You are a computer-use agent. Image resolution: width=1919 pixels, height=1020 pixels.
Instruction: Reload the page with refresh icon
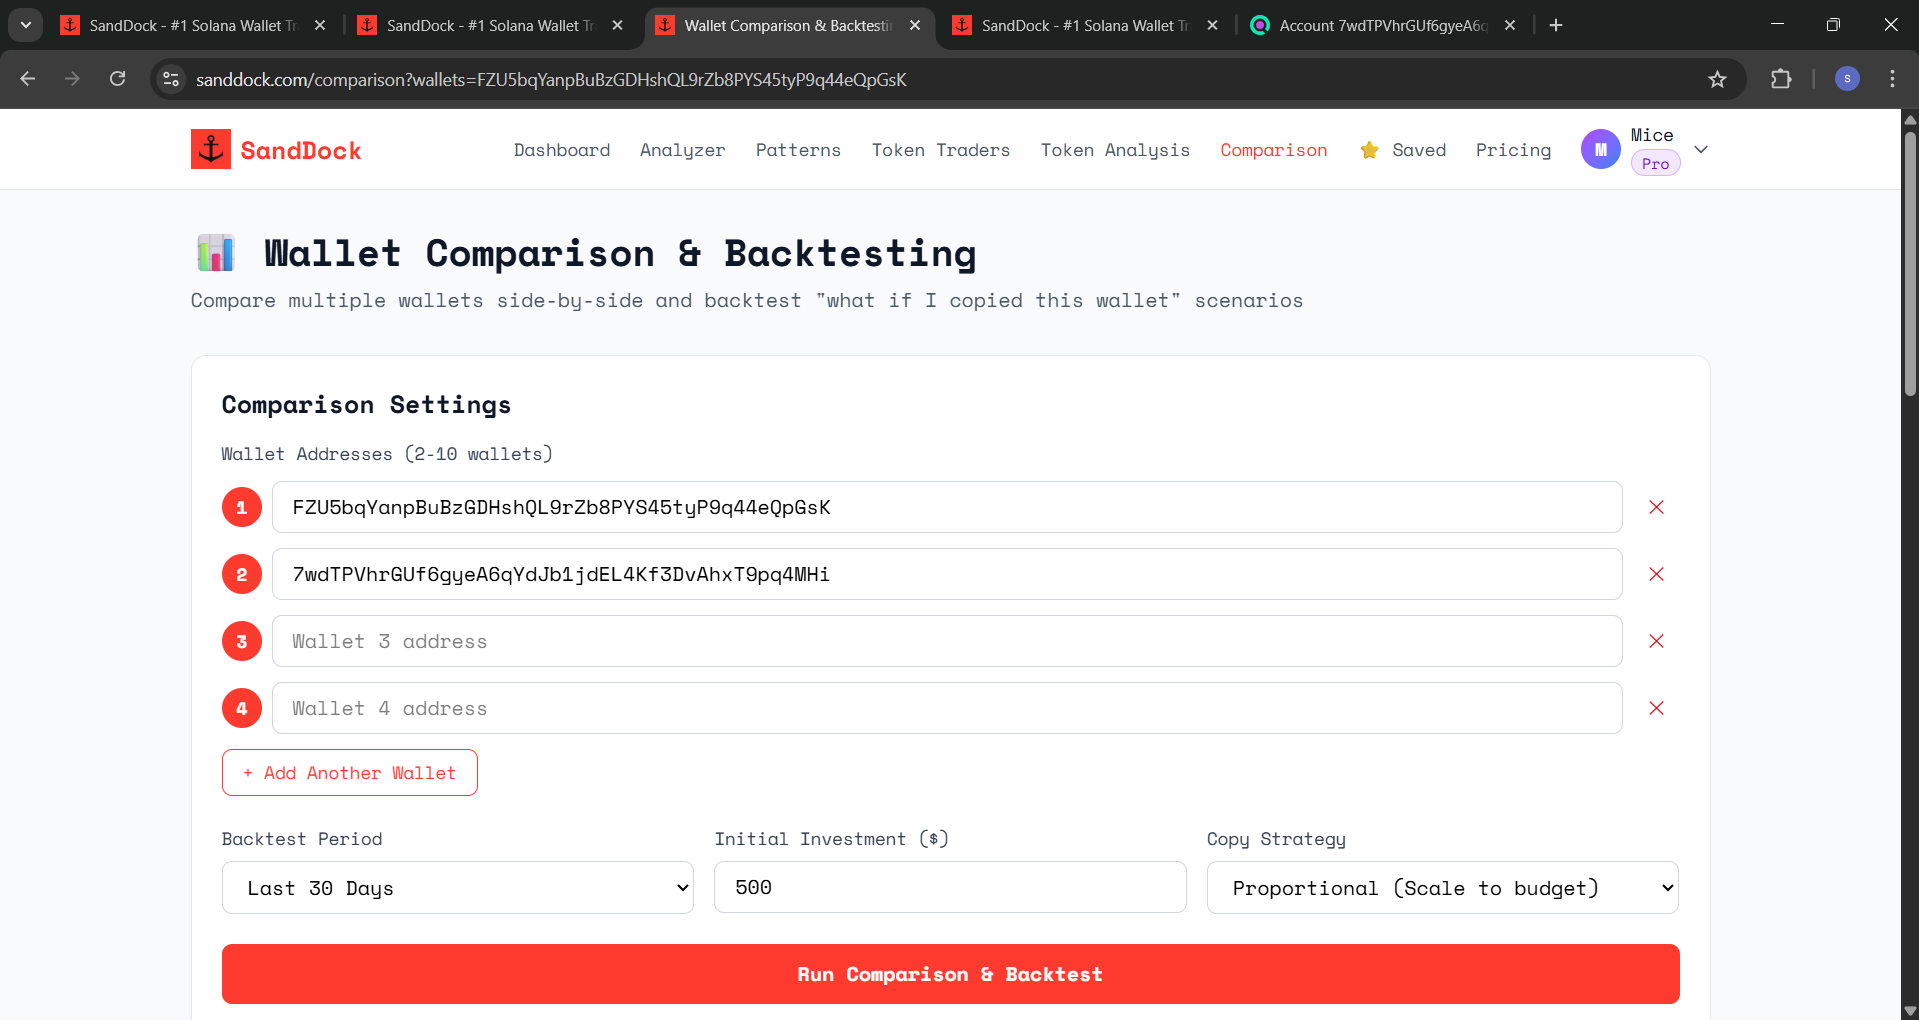(117, 79)
